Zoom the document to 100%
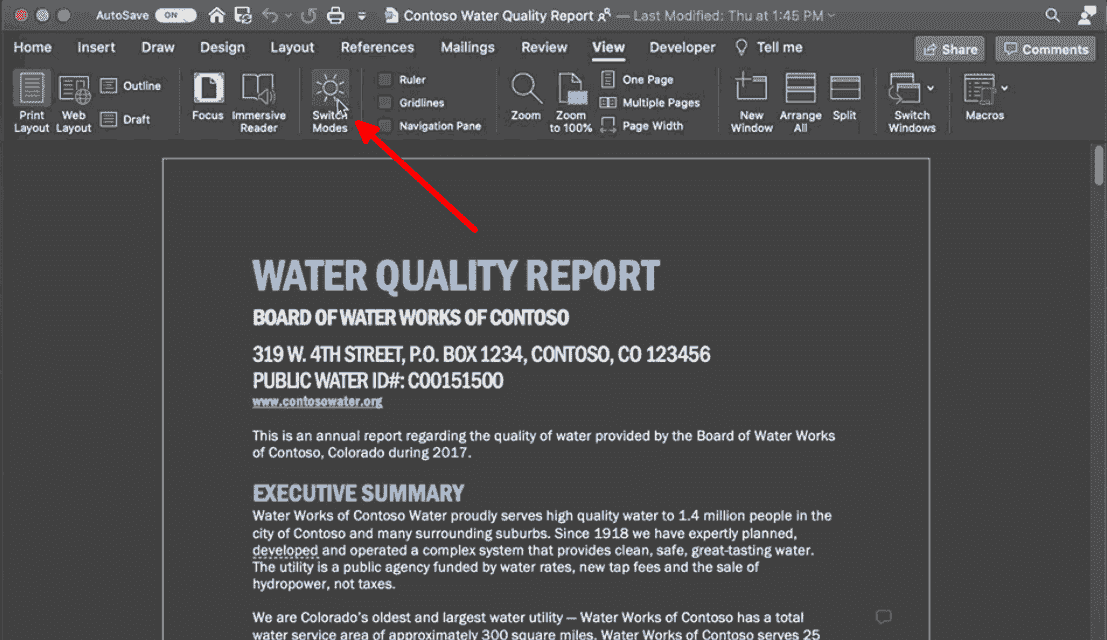The image size is (1107, 640). click(x=571, y=100)
